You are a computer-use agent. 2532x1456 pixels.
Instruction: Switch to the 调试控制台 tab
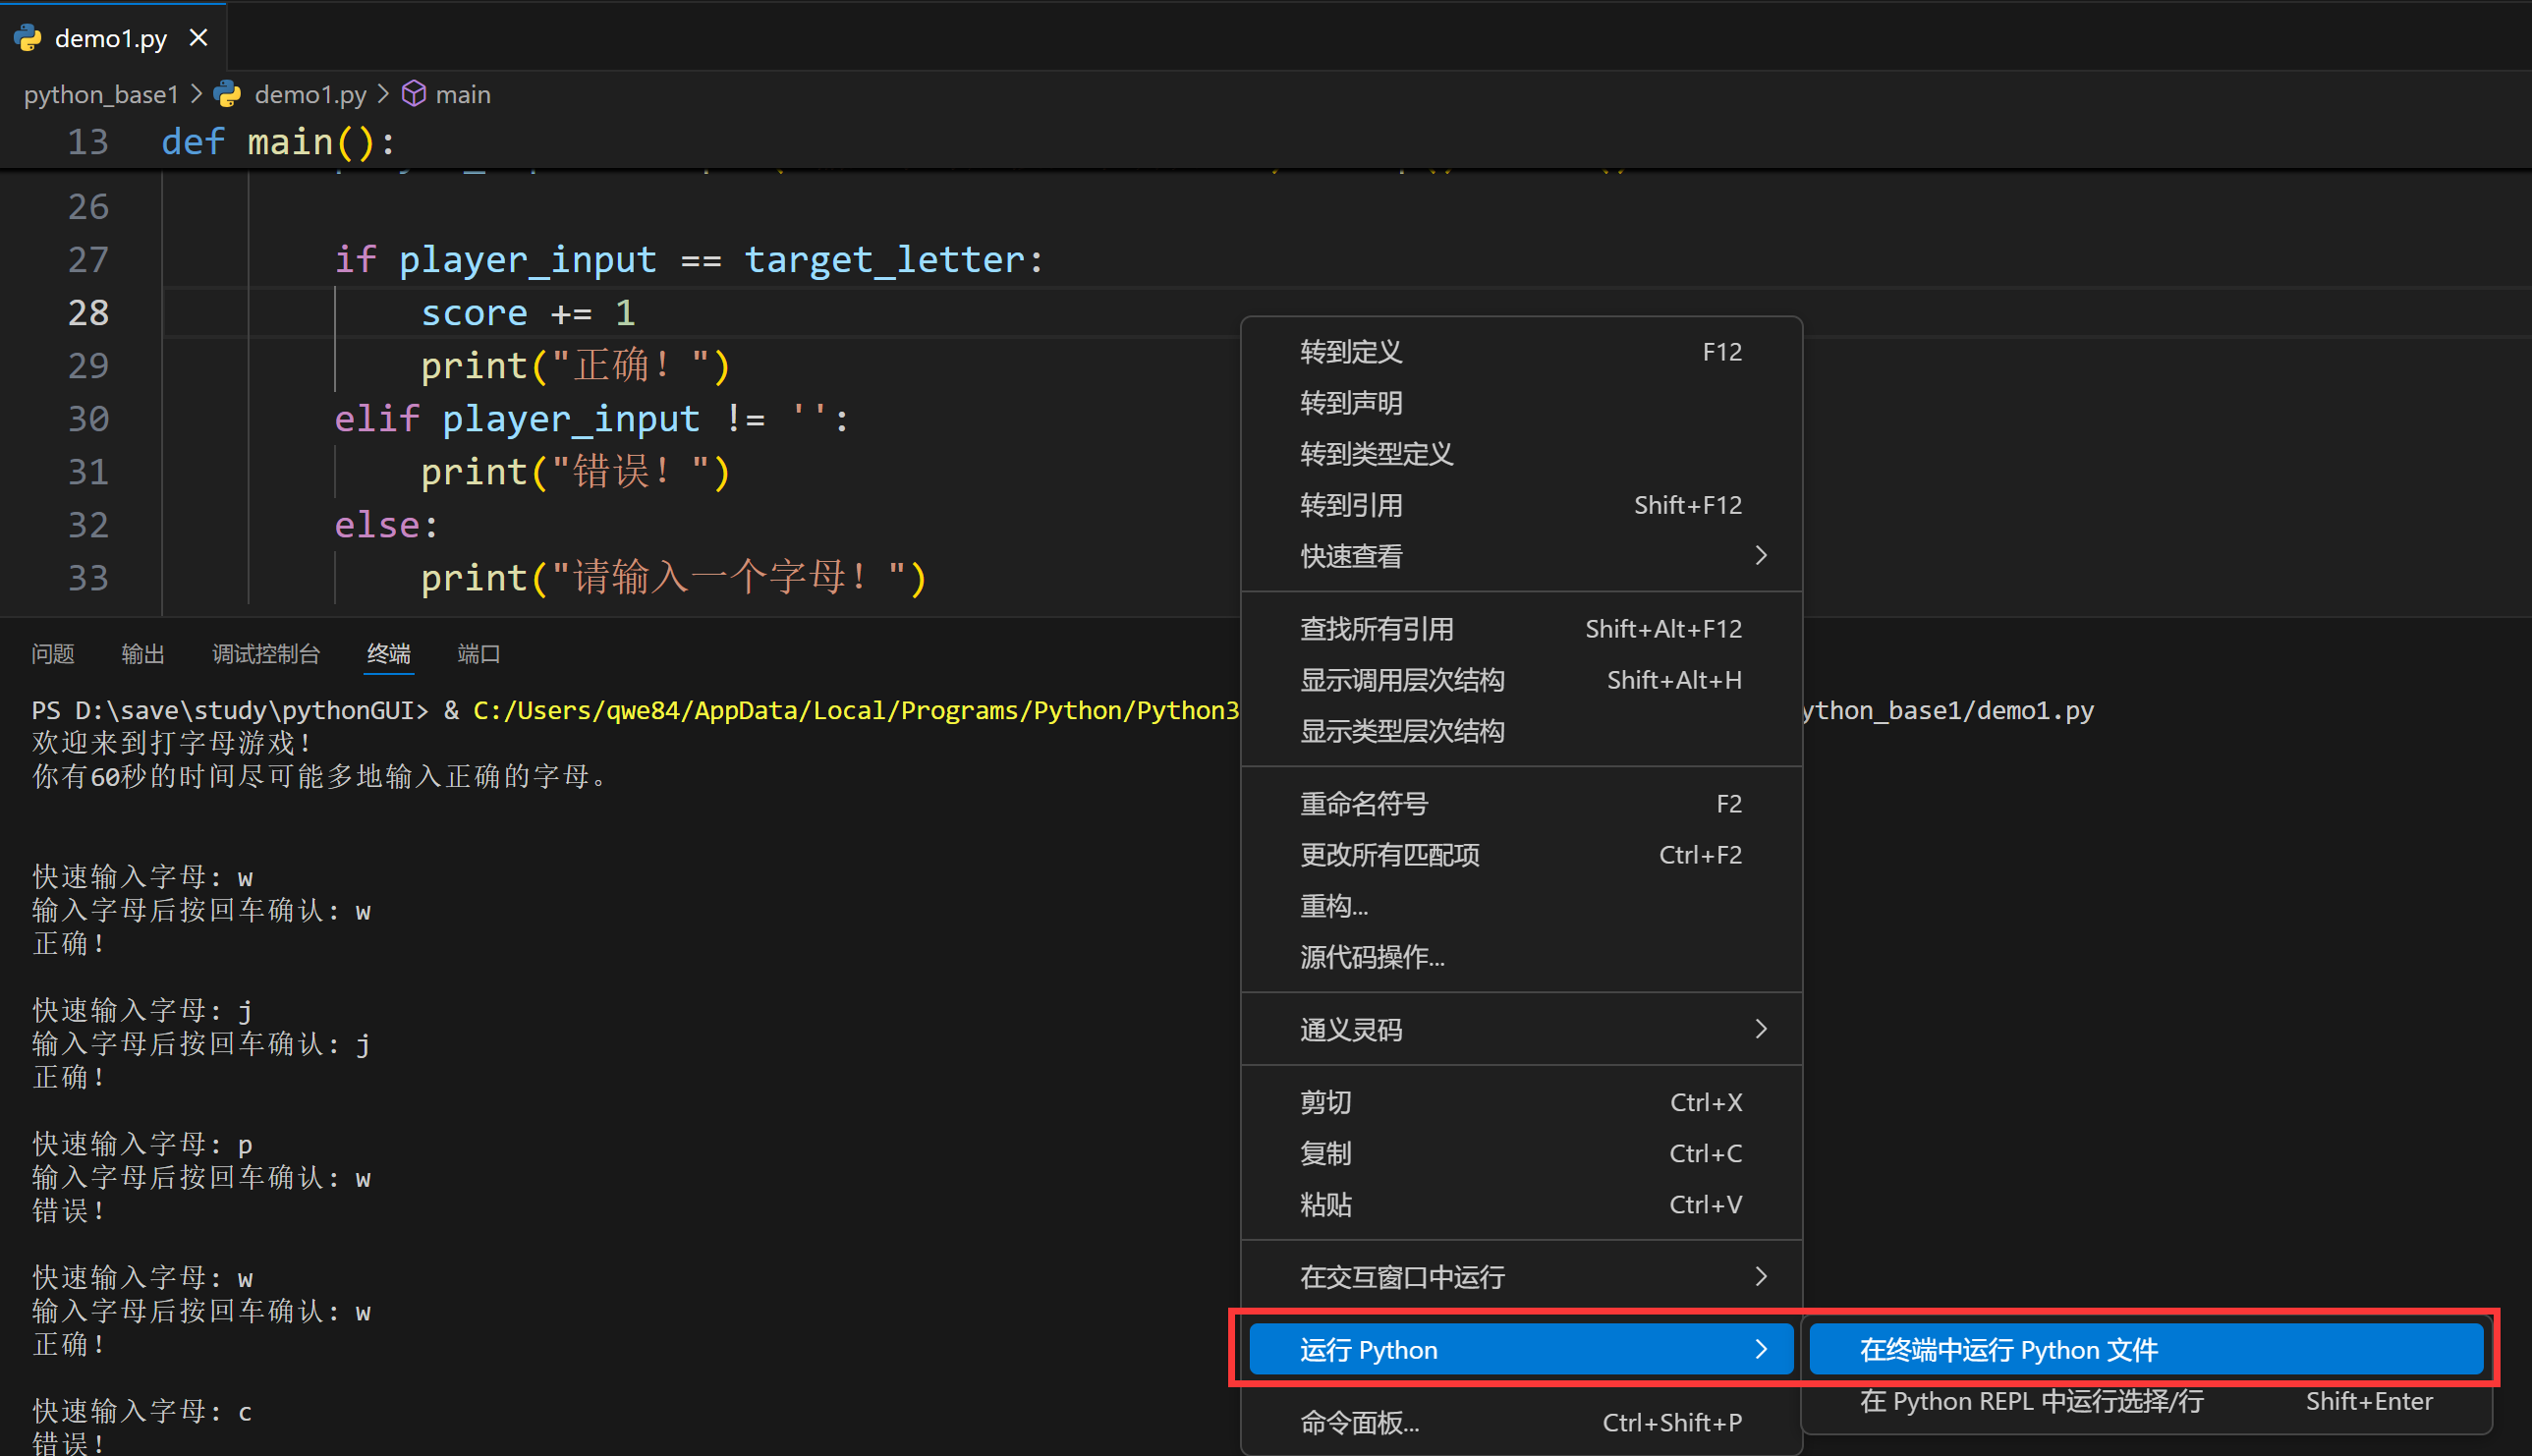(266, 653)
